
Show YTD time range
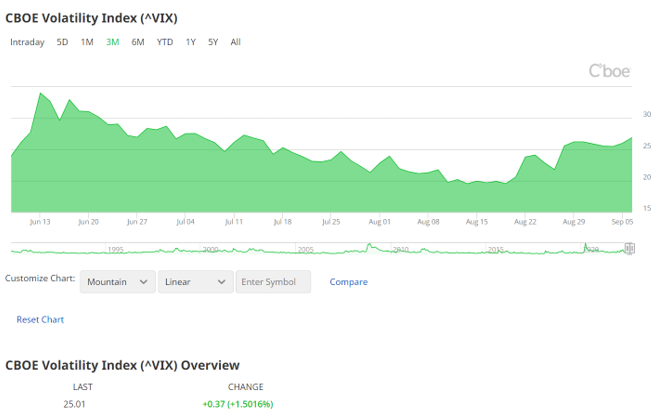click(x=165, y=42)
